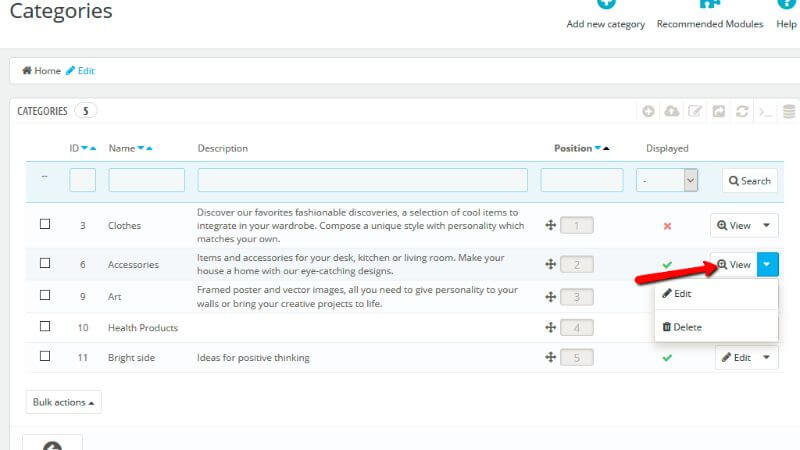800x450 pixels.
Task: Open Recommended Modules puzzle icon
Action: [x=710, y=4]
